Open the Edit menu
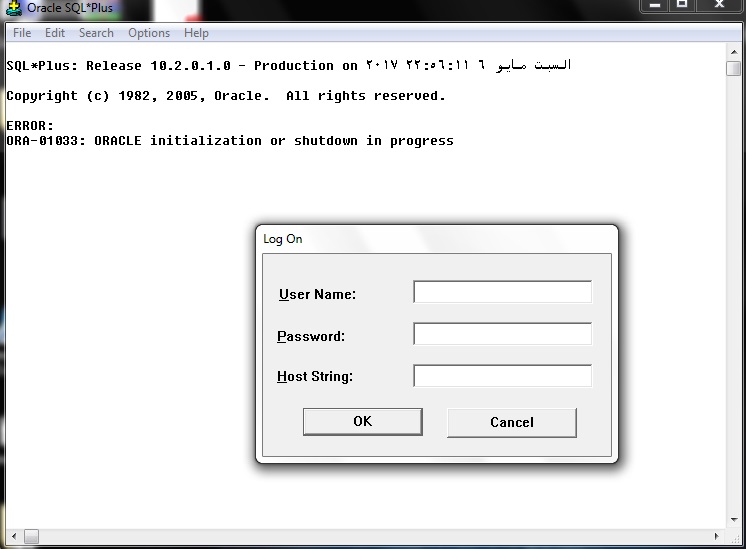 tap(55, 33)
